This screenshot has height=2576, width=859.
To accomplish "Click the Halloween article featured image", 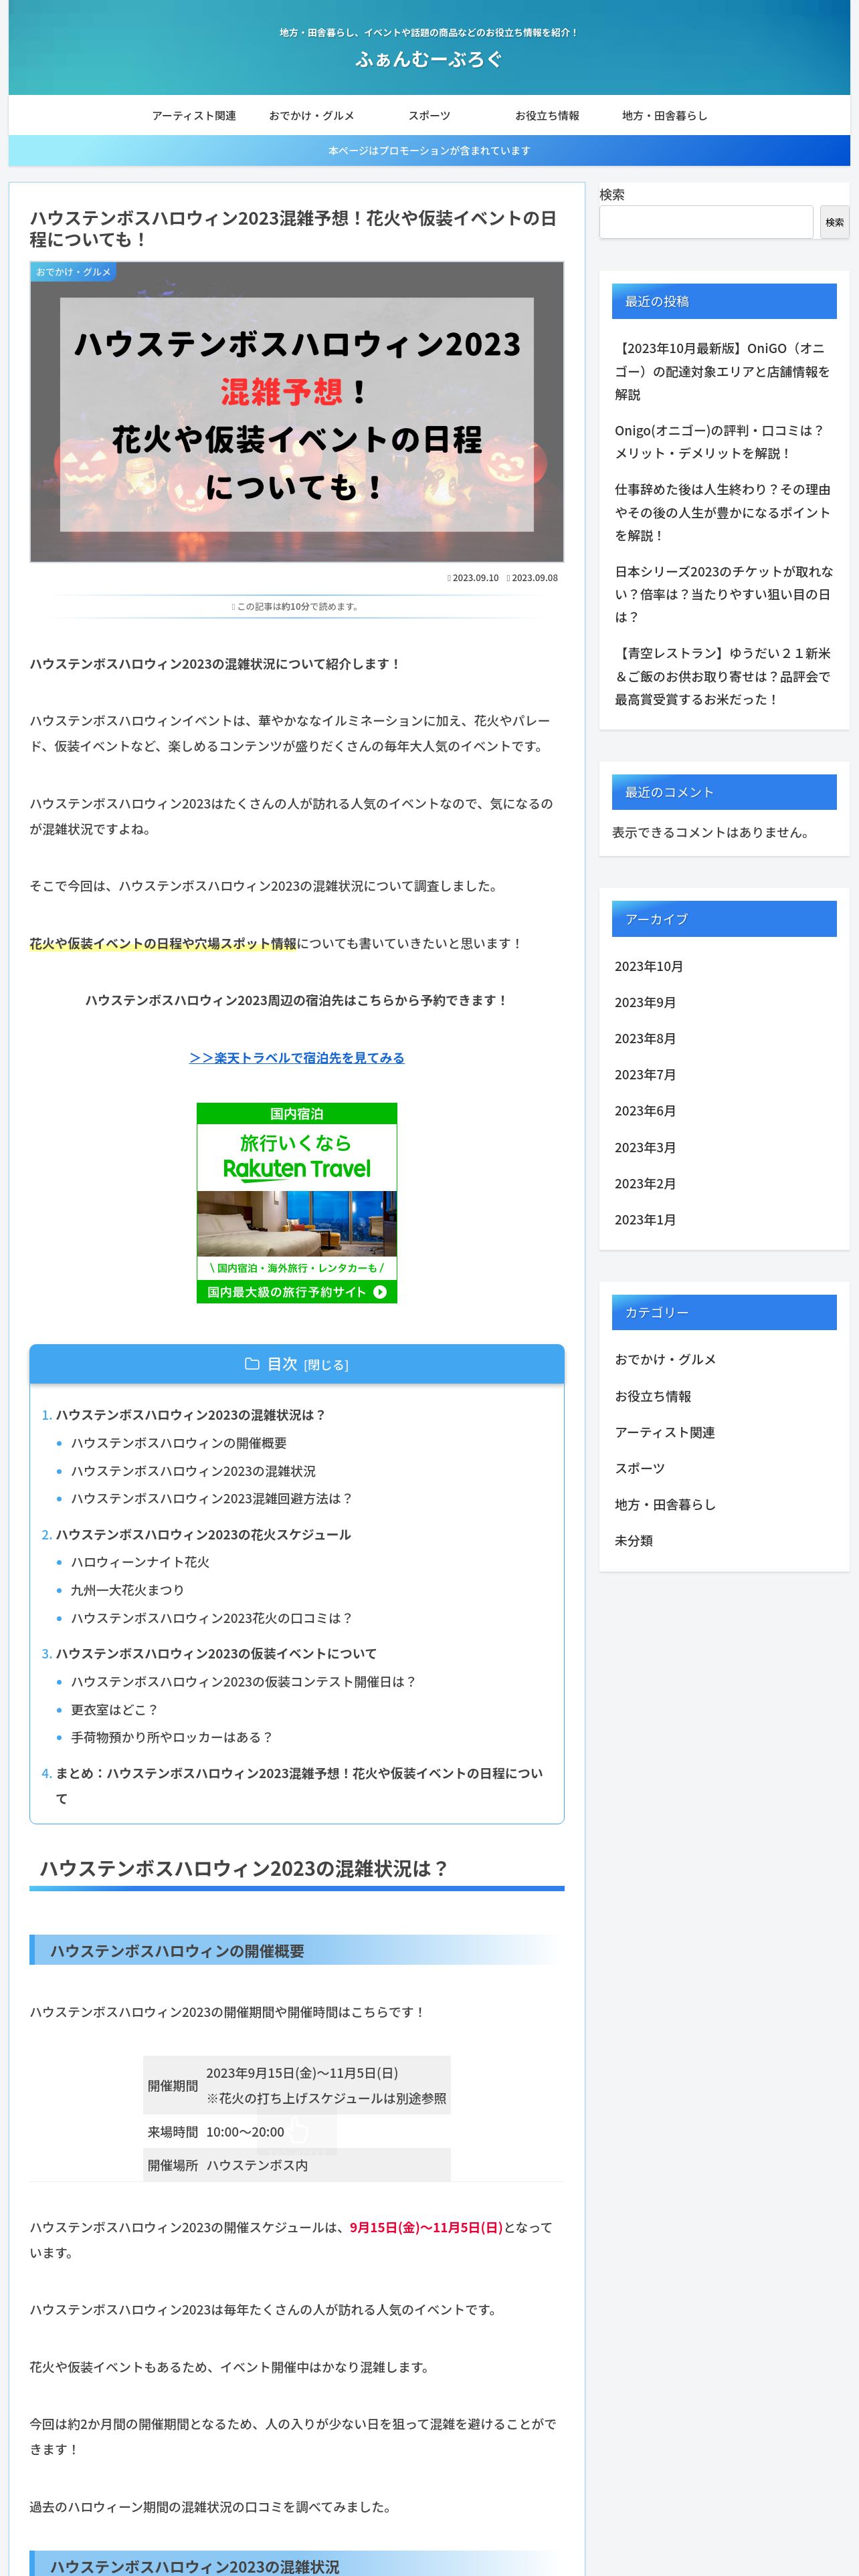I will click(297, 412).
